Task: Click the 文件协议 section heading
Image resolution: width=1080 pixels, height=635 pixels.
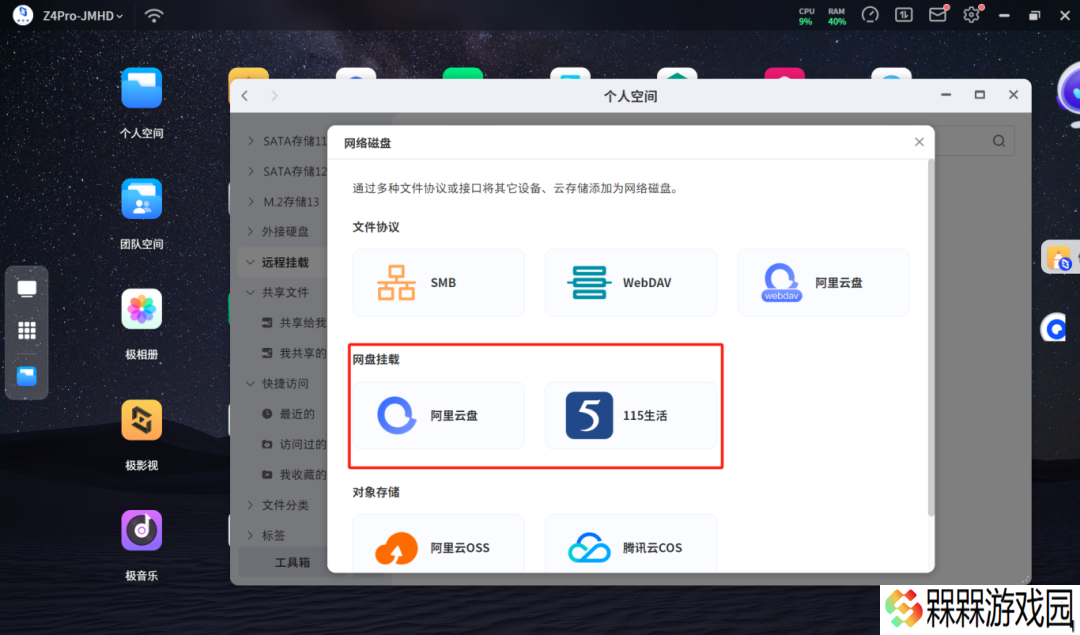Action: (376, 227)
